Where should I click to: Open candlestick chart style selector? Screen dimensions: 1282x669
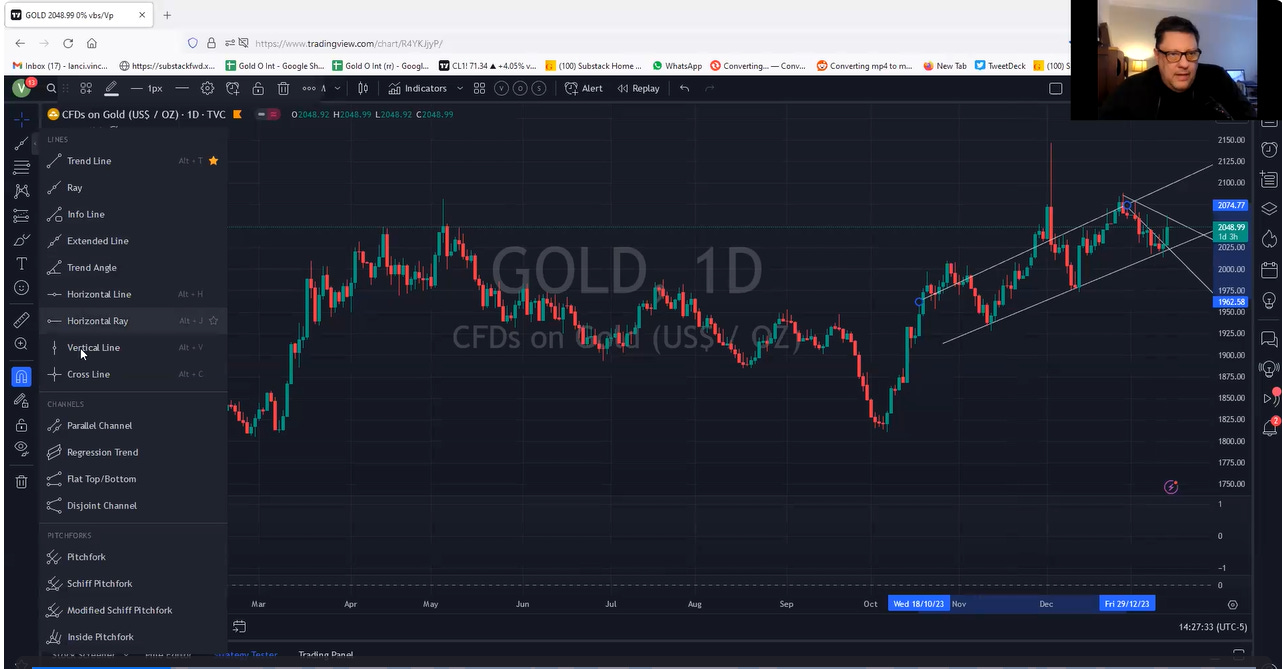[362, 88]
